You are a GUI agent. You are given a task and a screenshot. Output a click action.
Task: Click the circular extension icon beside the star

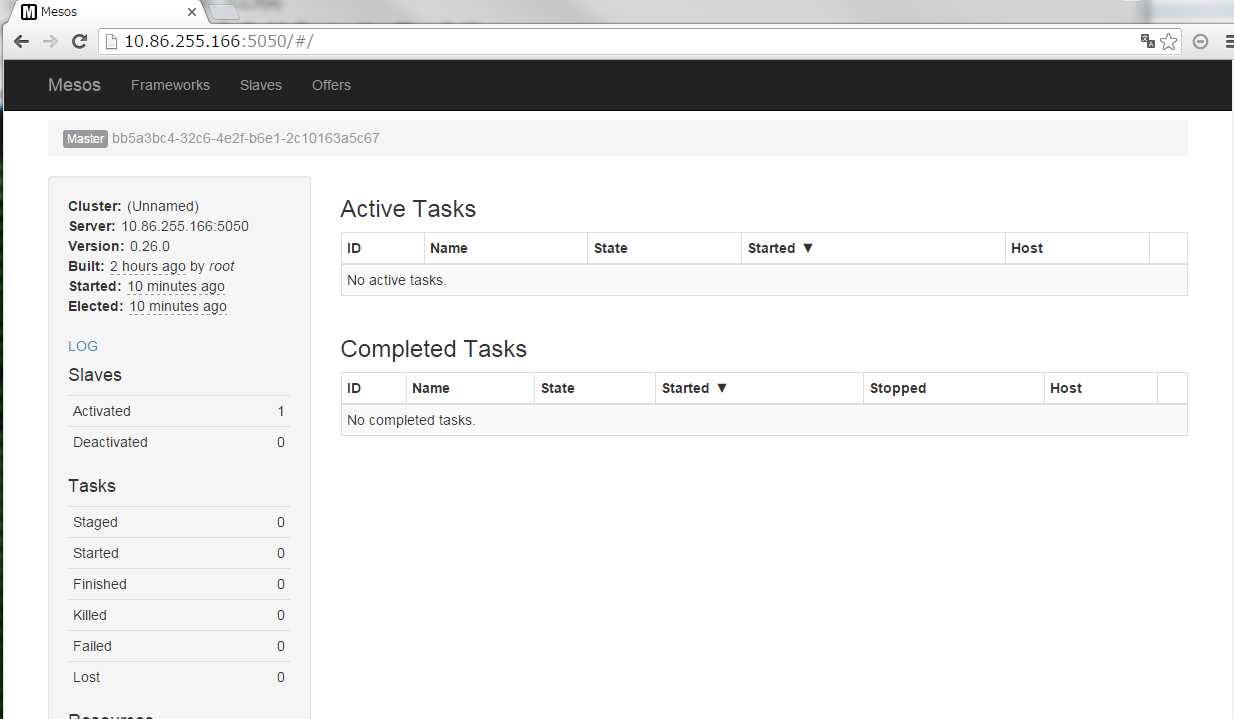click(1201, 41)
